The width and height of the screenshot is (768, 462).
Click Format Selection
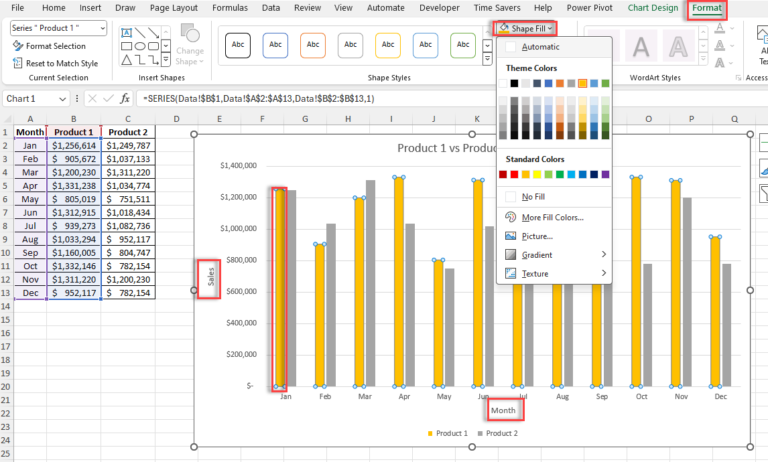pos(49,46)
